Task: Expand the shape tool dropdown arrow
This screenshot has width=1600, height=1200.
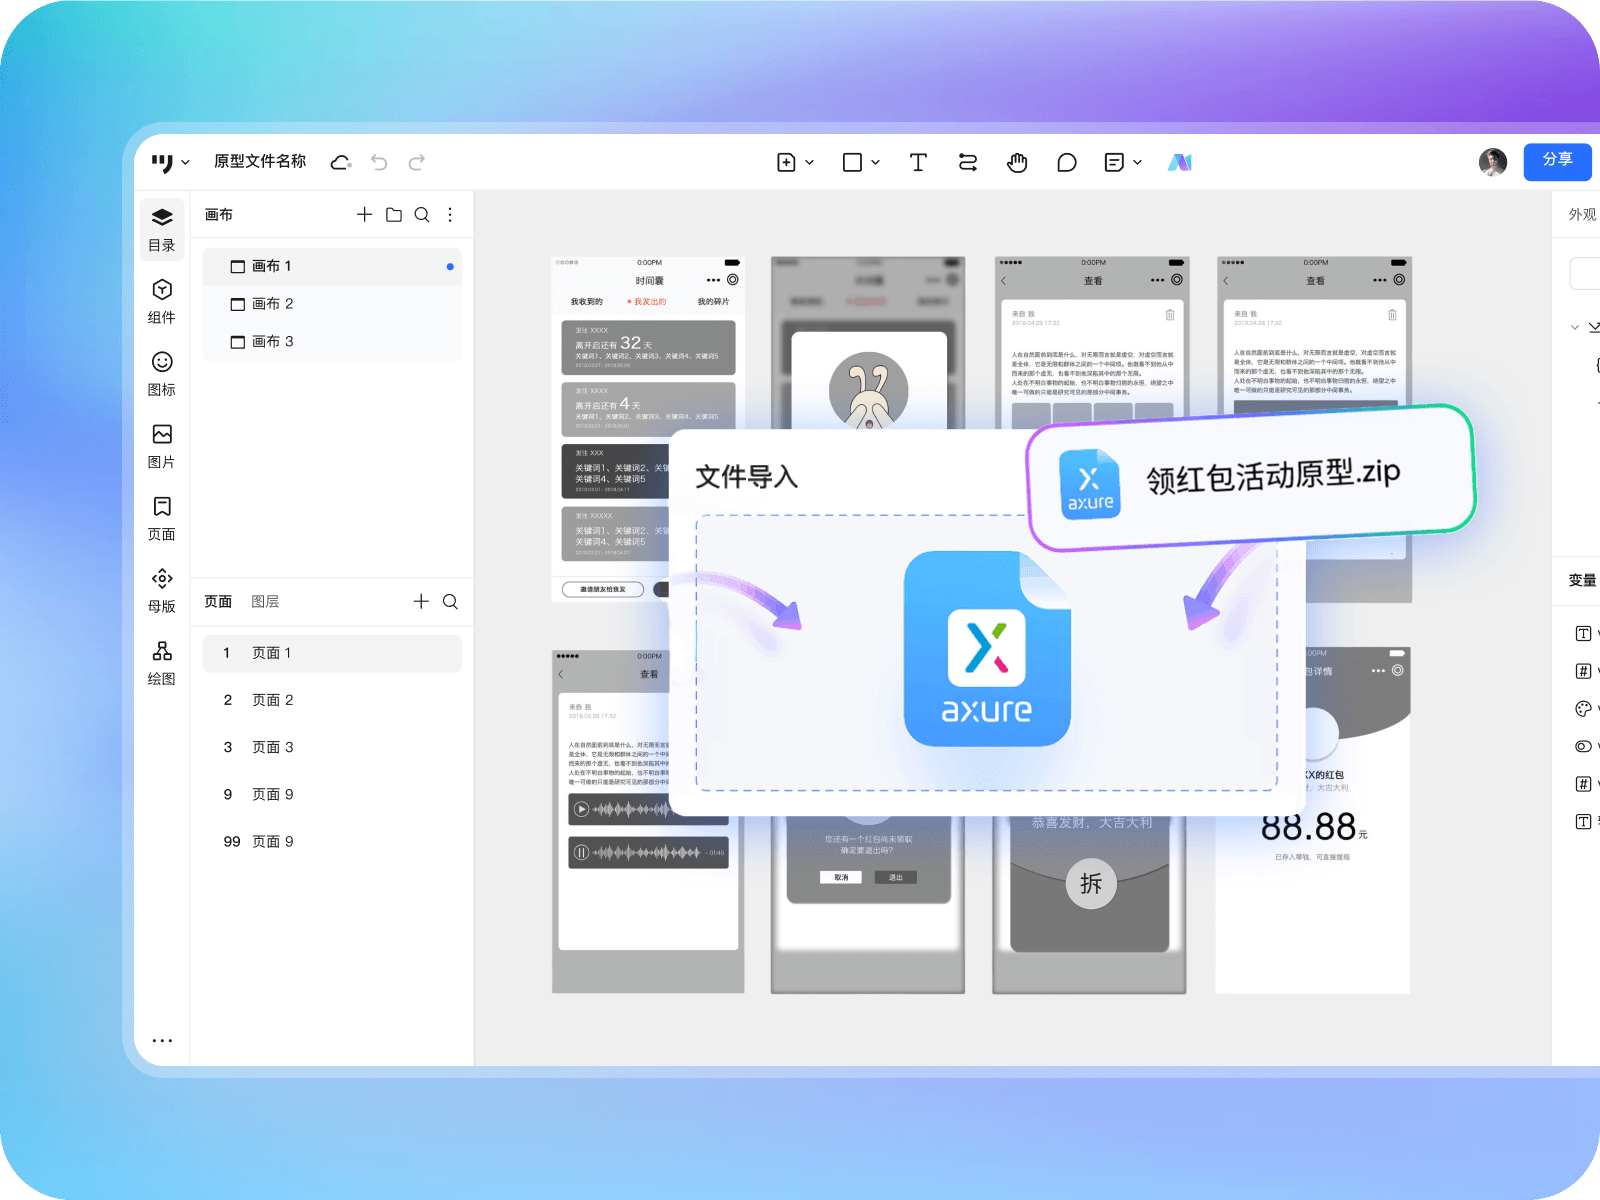Action: [x=876, y=162]
